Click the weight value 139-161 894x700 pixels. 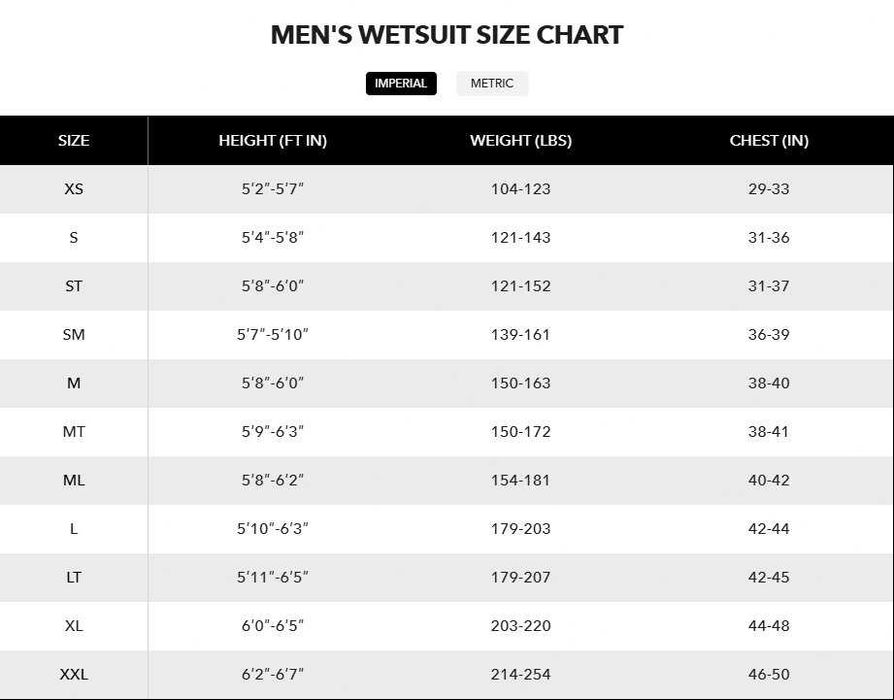tap(521, 335)
